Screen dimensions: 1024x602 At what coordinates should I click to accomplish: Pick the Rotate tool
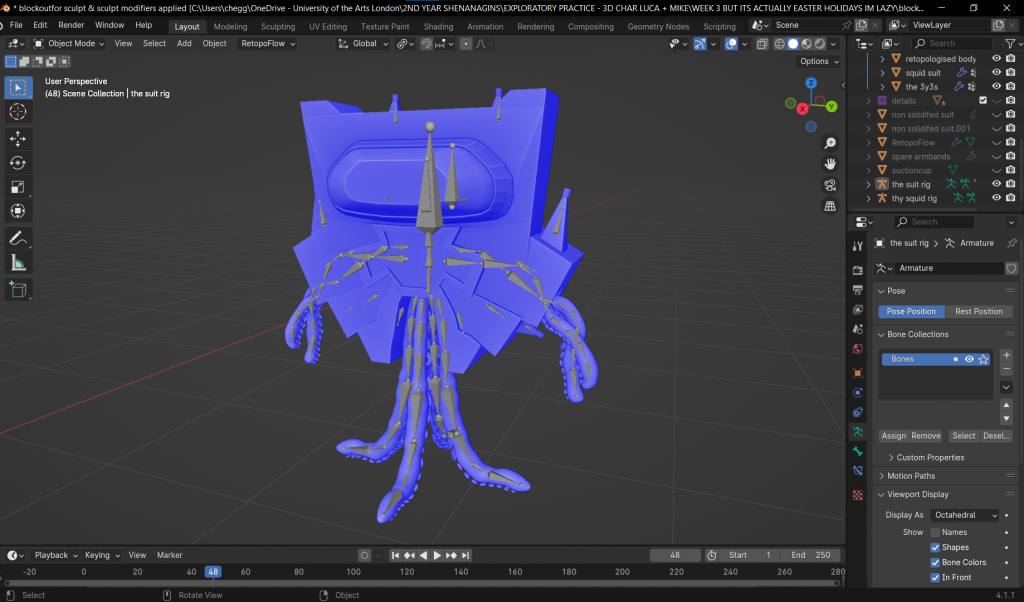(18, 163)
